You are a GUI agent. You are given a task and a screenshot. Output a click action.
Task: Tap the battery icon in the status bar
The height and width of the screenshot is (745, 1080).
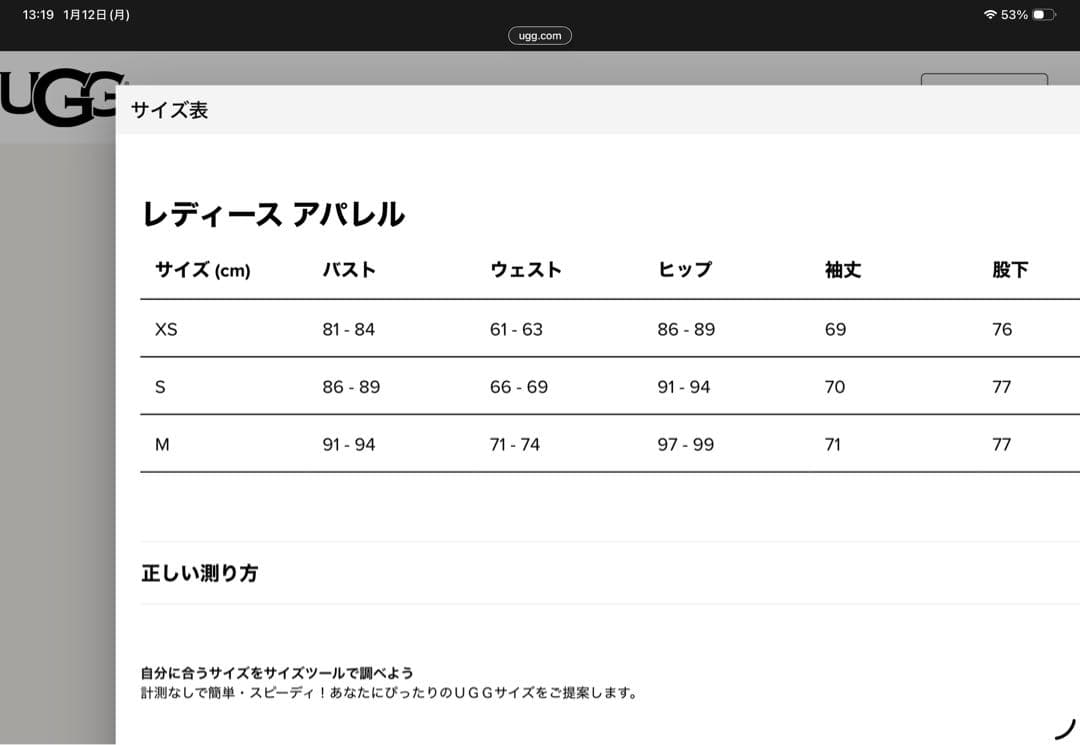(1046, 14)
